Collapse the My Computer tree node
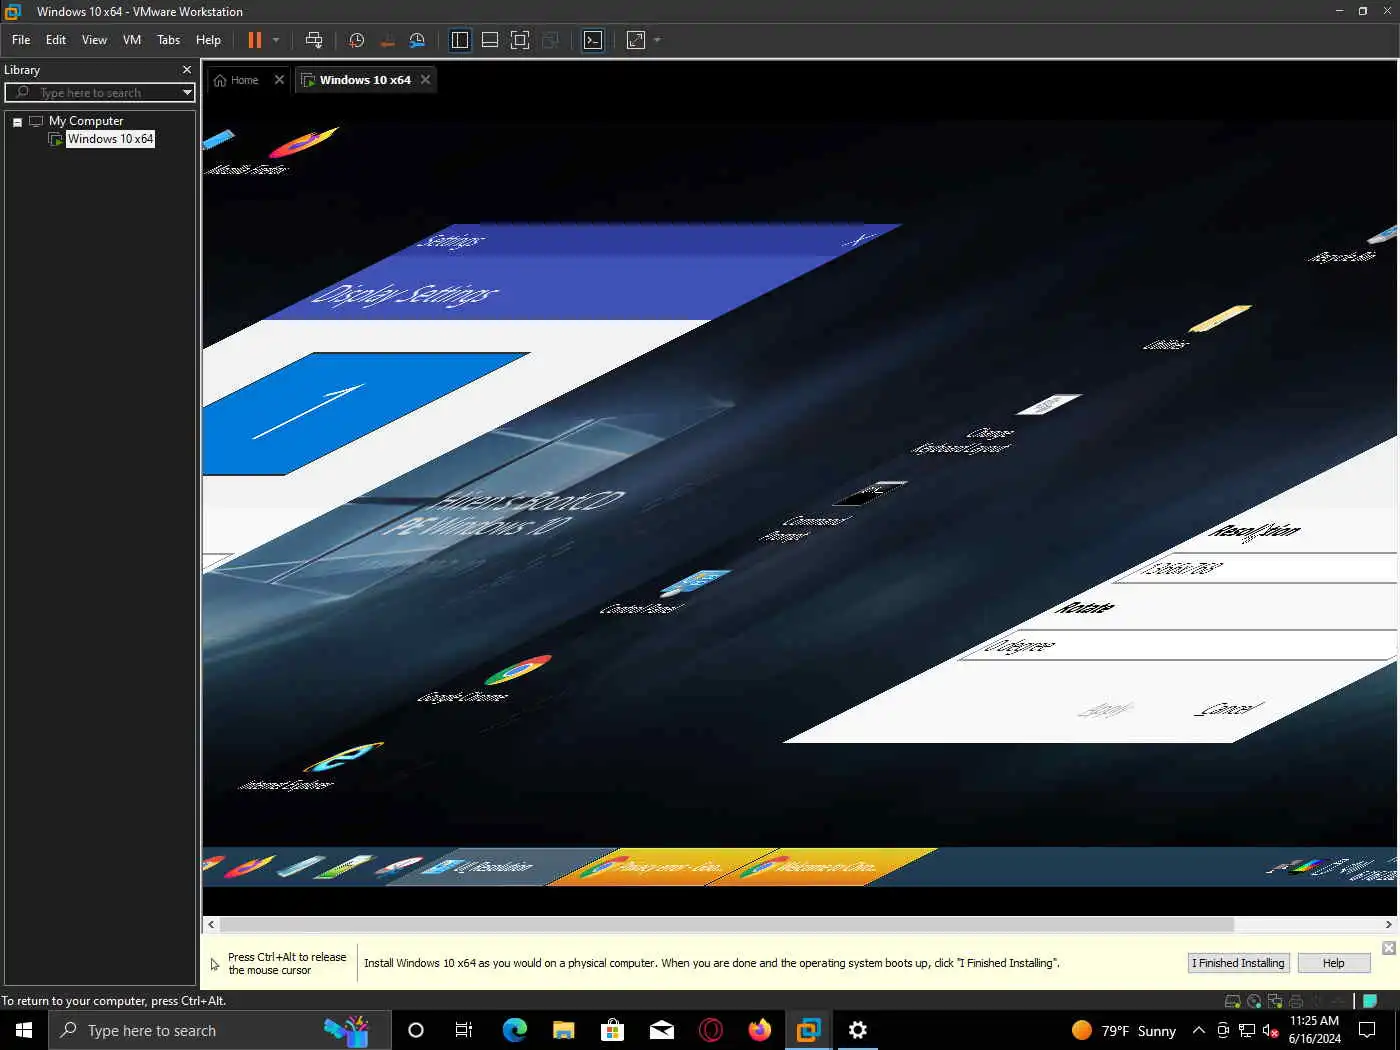This screenshot has height=1050, width=1400. click(17, 122)
